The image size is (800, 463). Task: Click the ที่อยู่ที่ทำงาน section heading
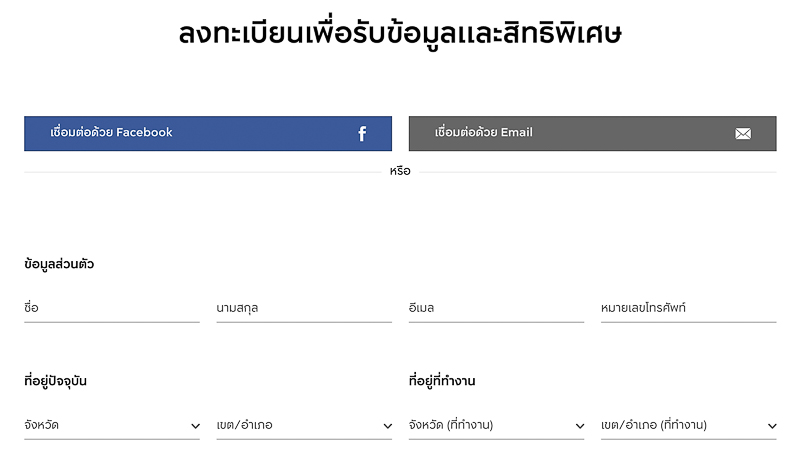coord(442,381)
